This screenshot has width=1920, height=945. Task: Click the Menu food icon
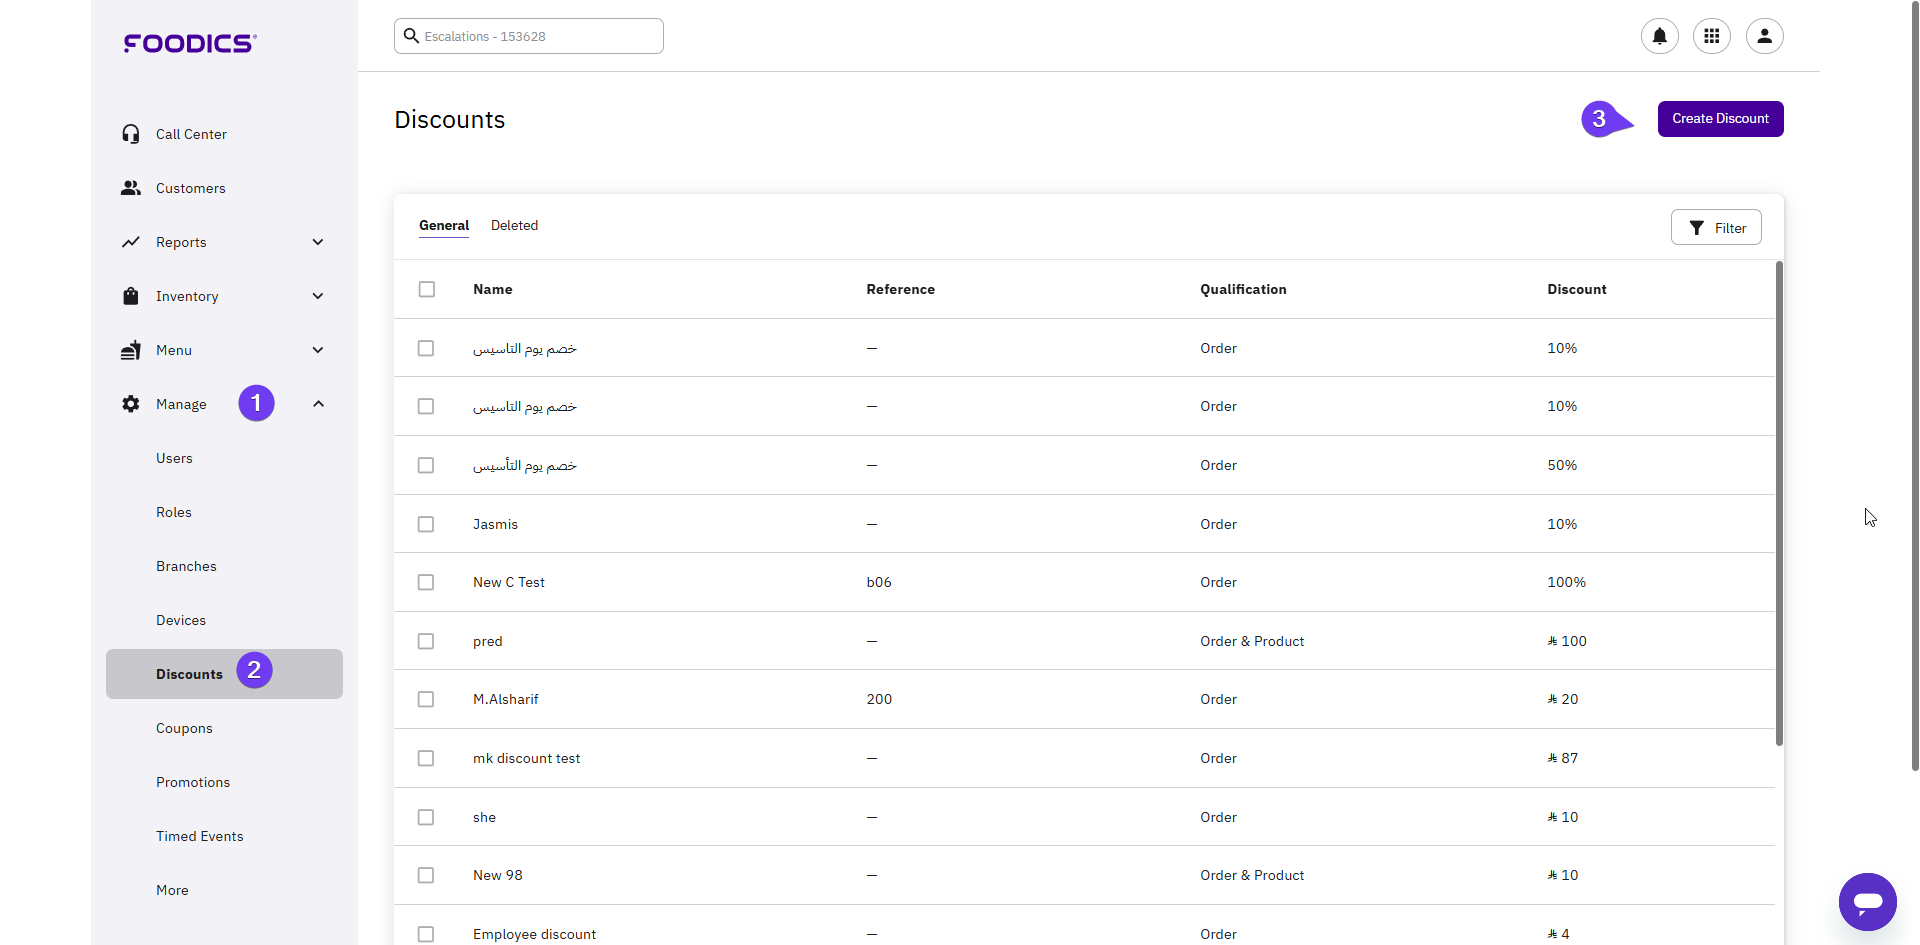click(x=131, y=350)
